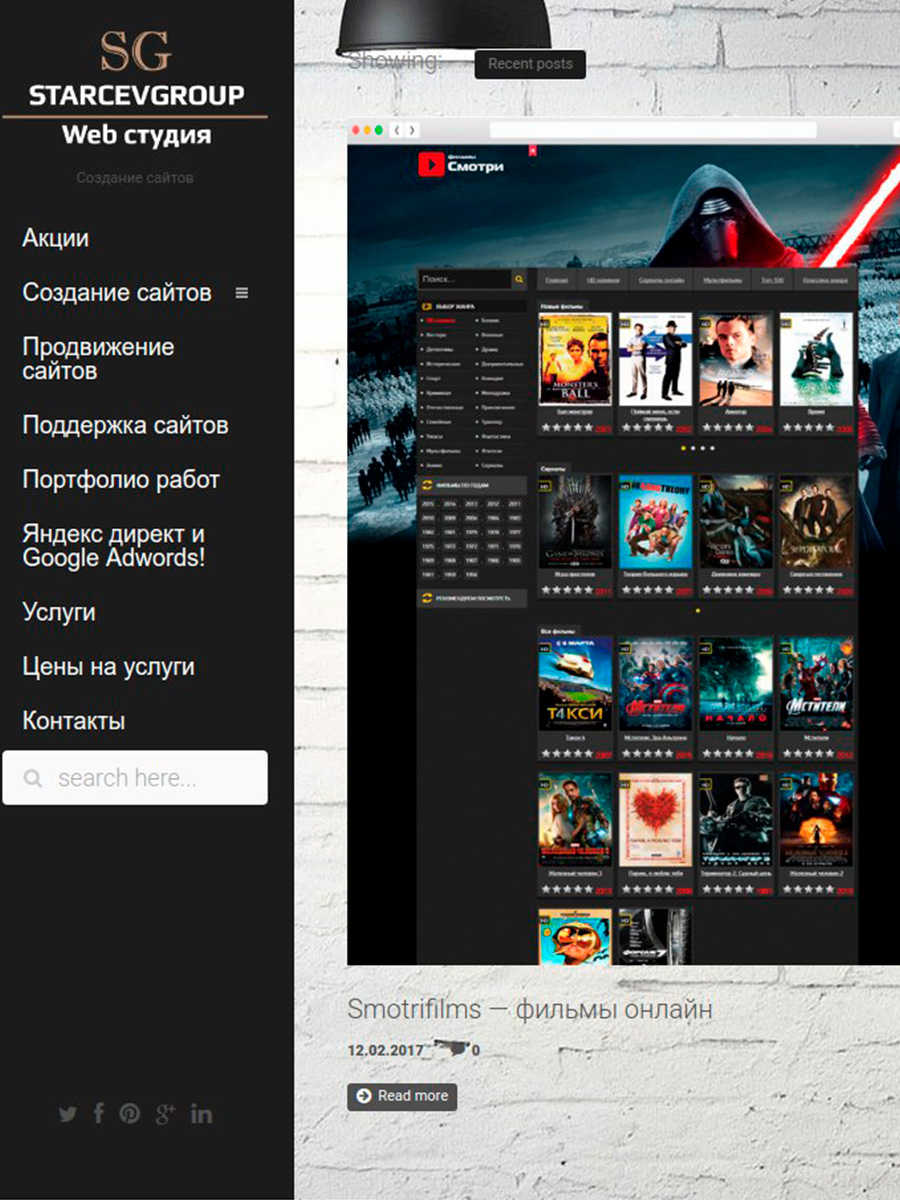
Task: Open Цены на услуги page
Action: [x=108, y=667]
